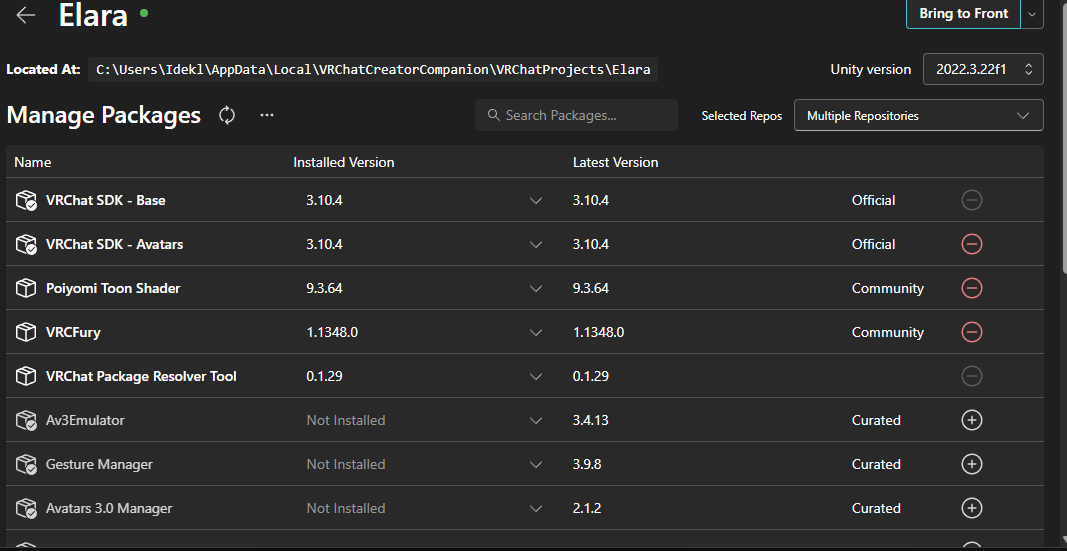The height and width of the screenshot is (551, 1067).
Task: Click the Bring to Front button
Action: coord(964,14)
